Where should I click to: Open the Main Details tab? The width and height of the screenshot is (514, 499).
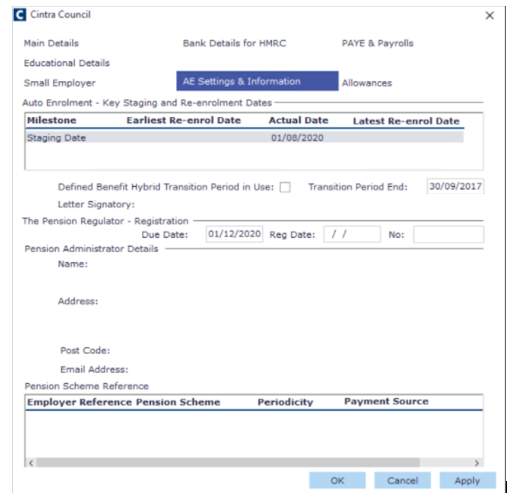coord(51,43)
